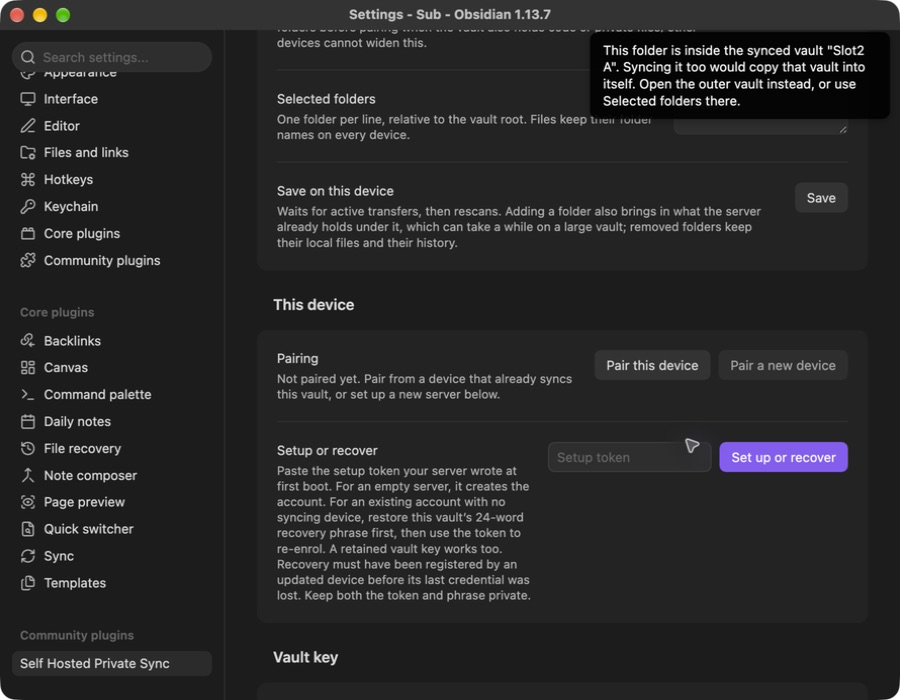900x700 pixels.
Task: Click into the Search settings field
Action: pos(112,57)
